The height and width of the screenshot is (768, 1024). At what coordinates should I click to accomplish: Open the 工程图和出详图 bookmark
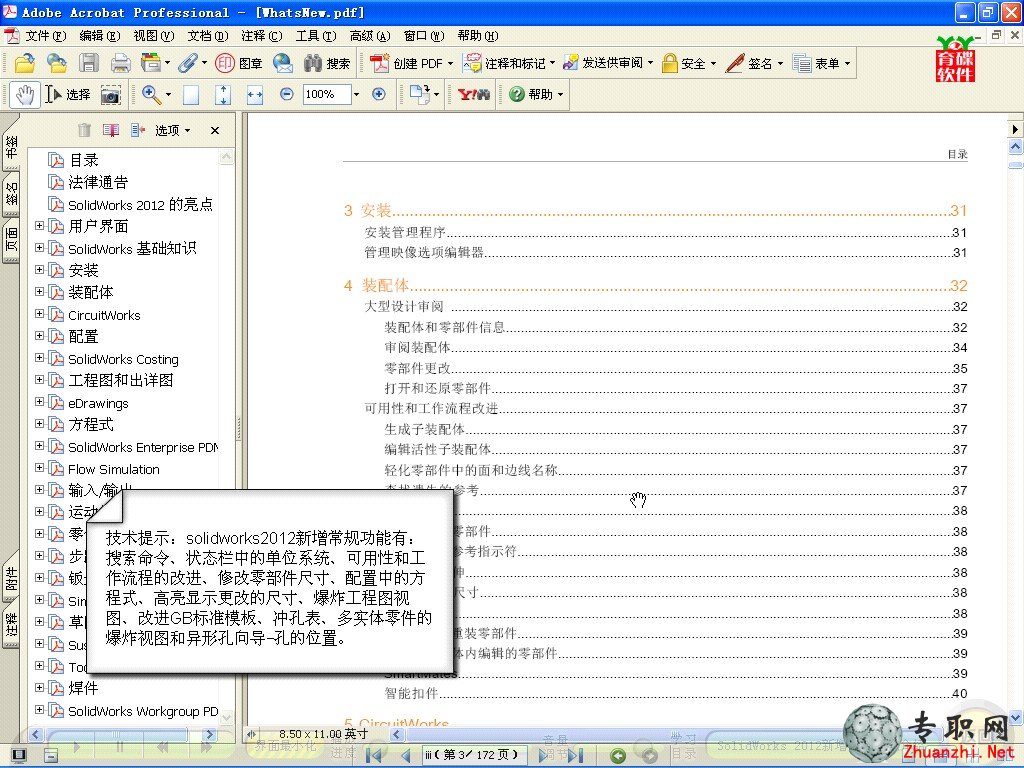[121, 380]
